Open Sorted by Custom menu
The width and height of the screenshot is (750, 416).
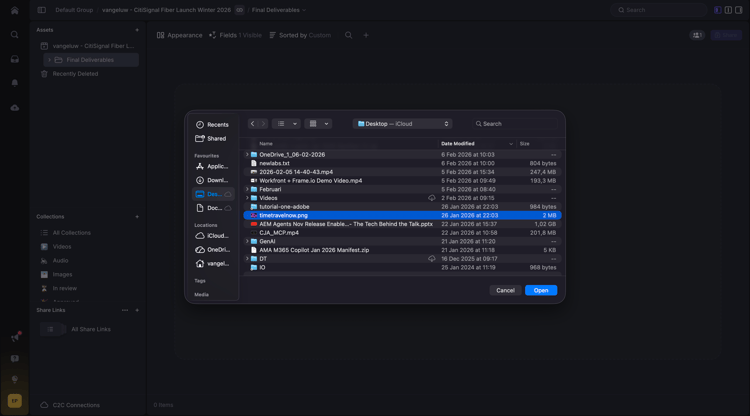300,35
